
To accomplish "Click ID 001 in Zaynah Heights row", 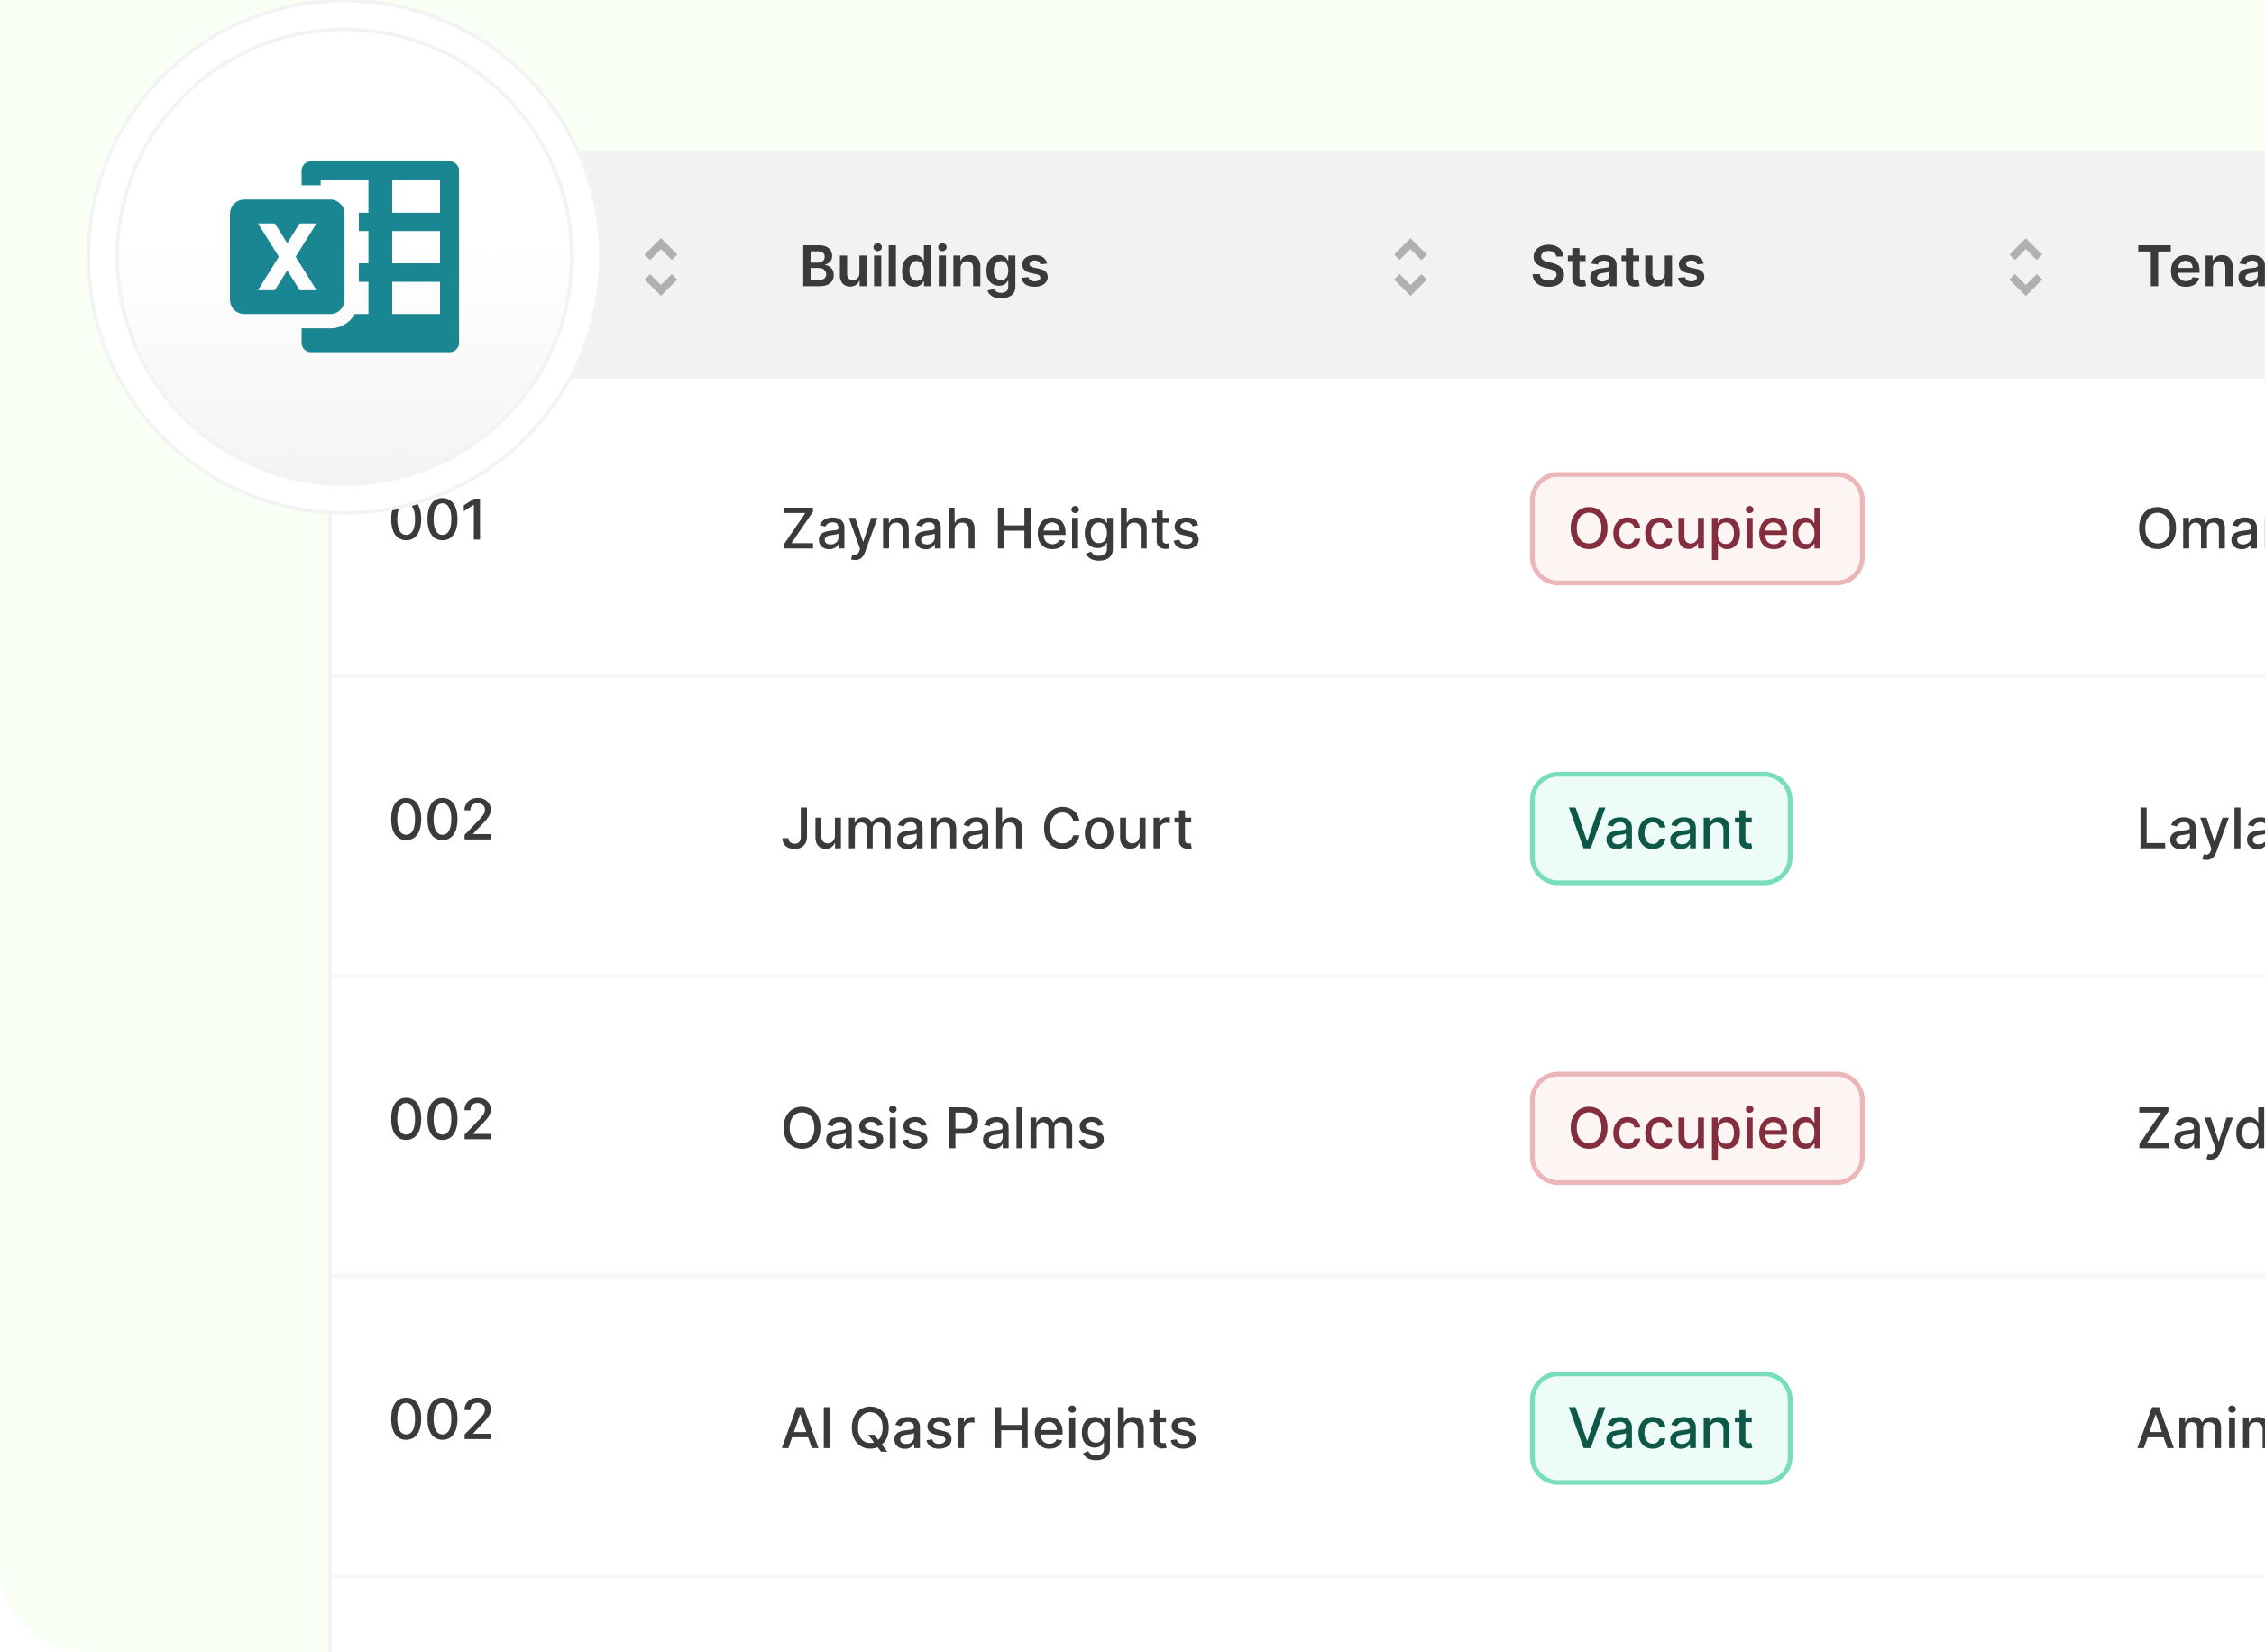I will click(438, 522).
